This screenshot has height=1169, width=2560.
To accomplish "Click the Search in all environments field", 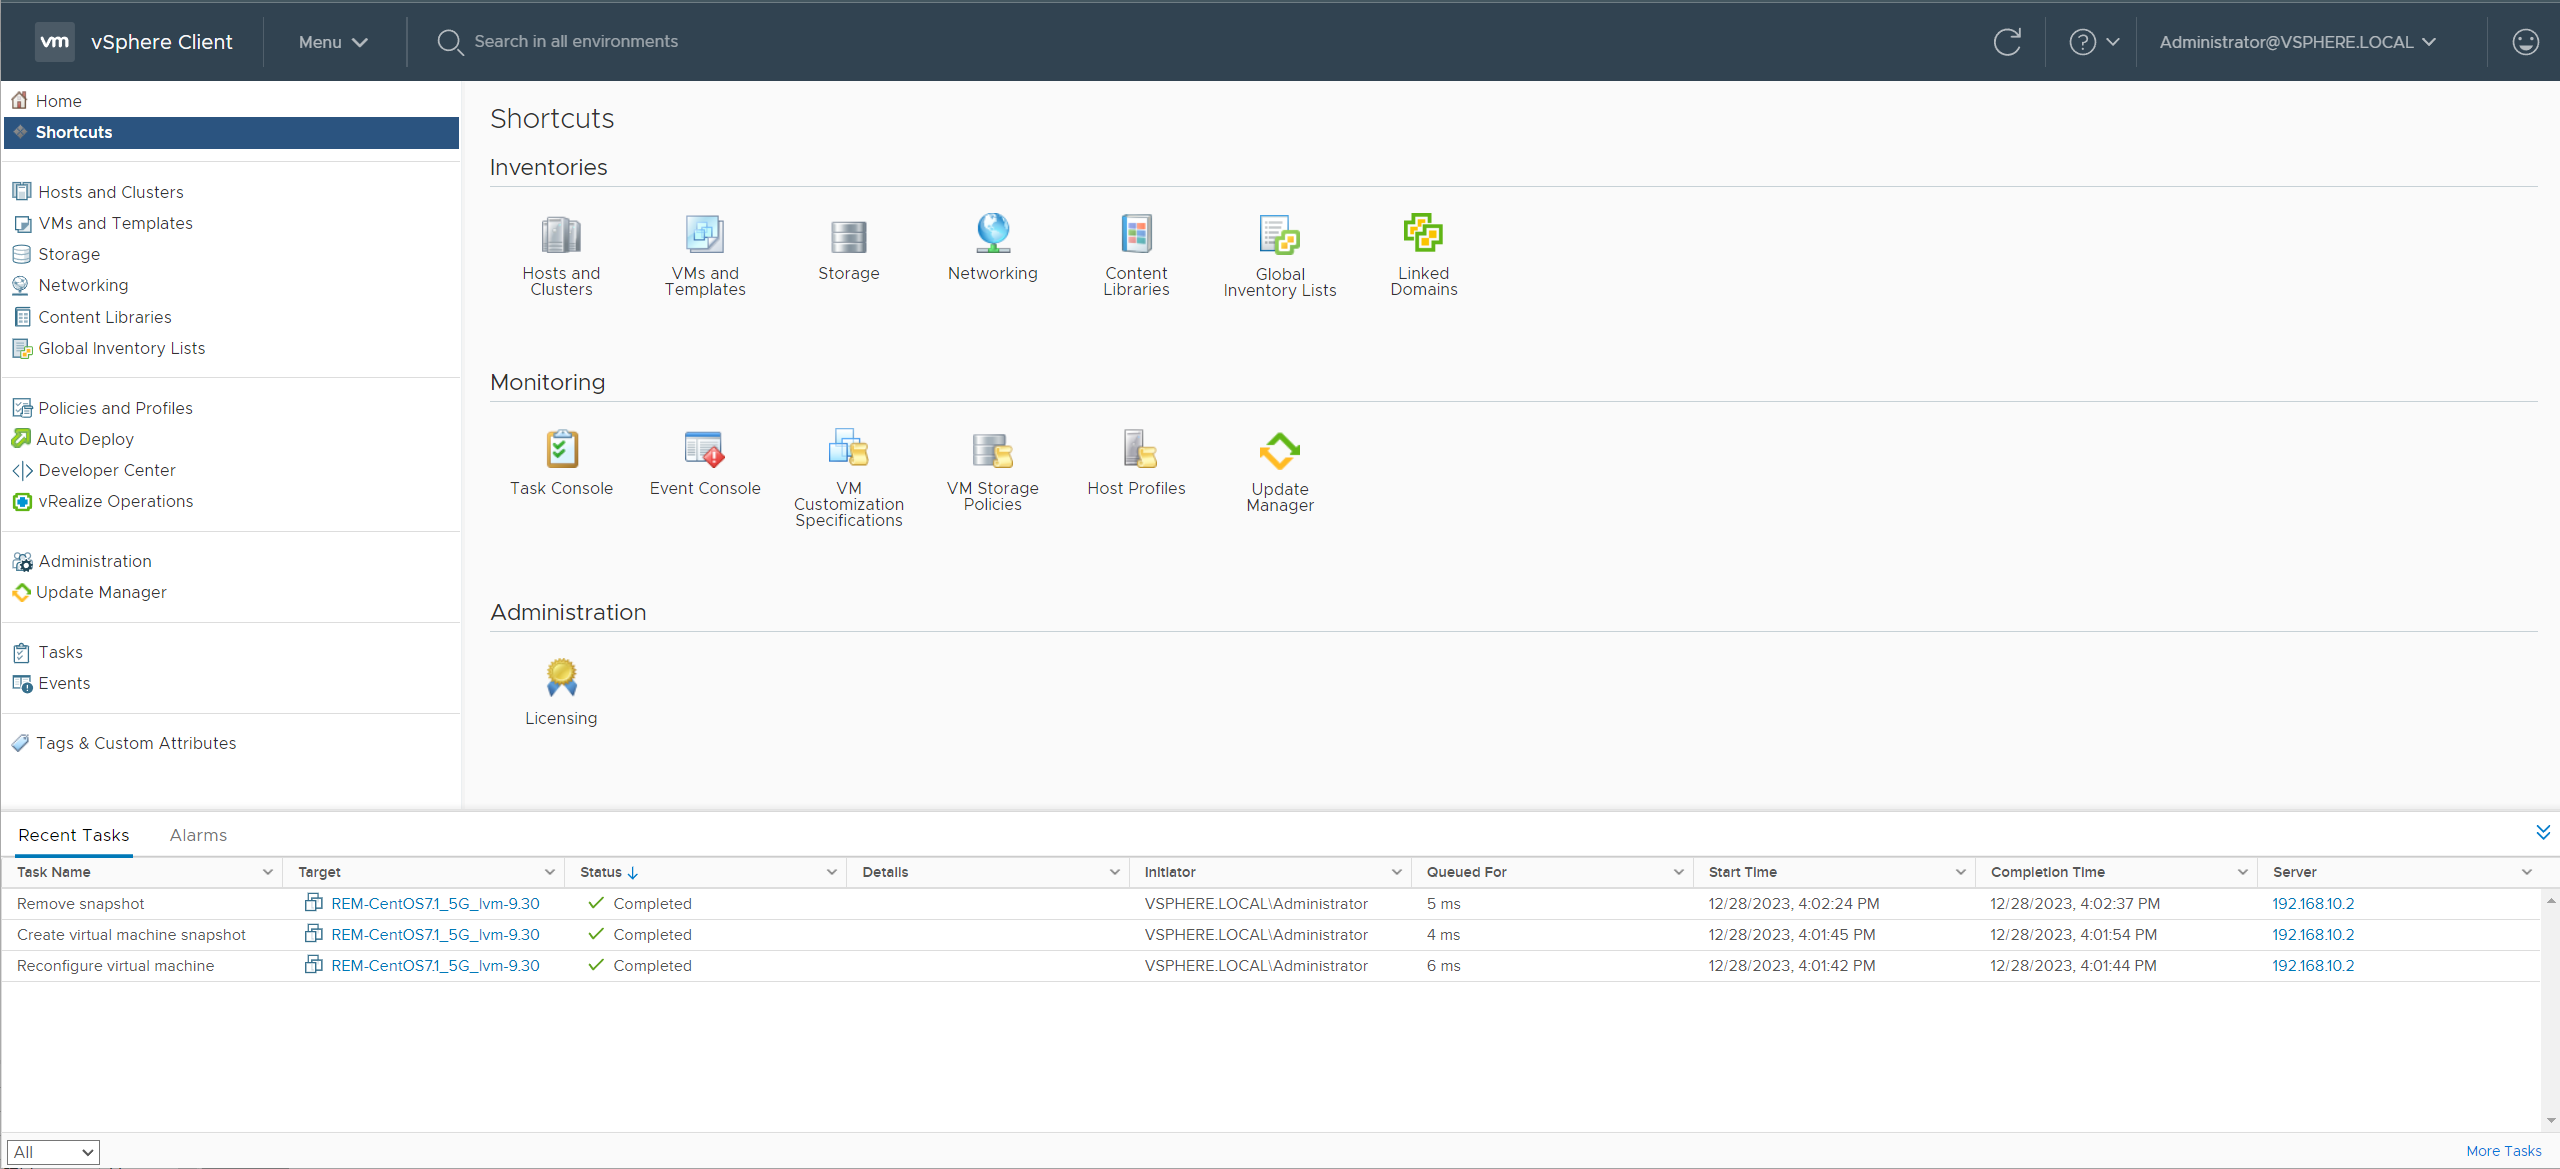I will pos(576,41).
